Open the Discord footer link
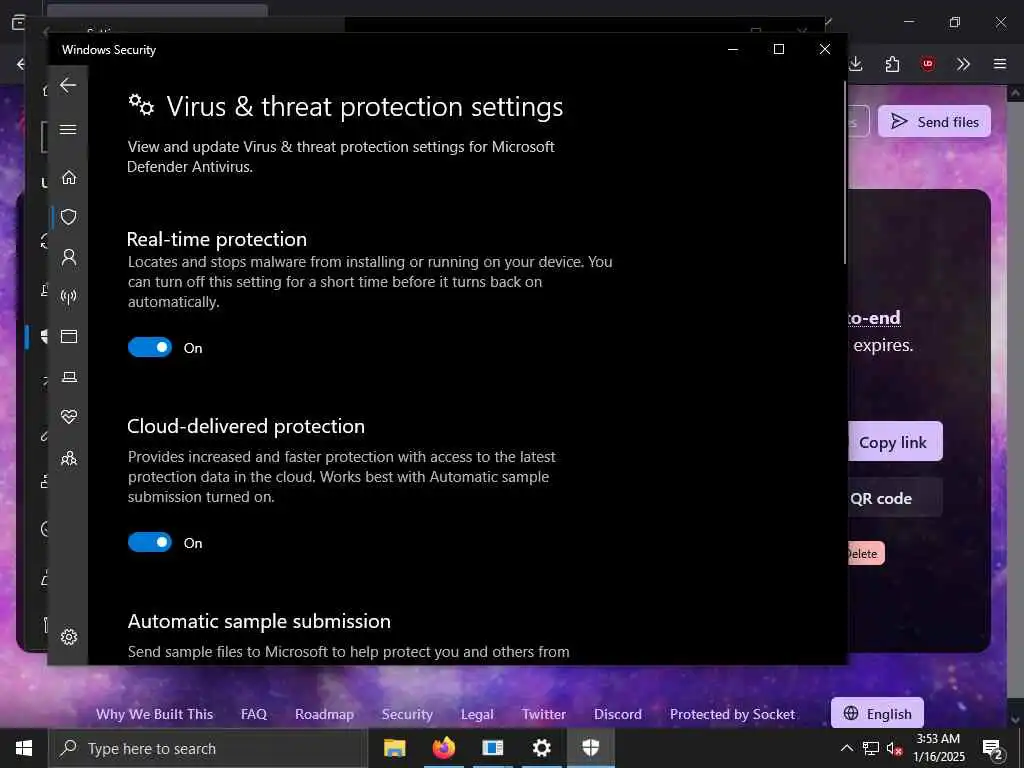The width and height of the screenshot is (1024, 768). click(617, 714)
